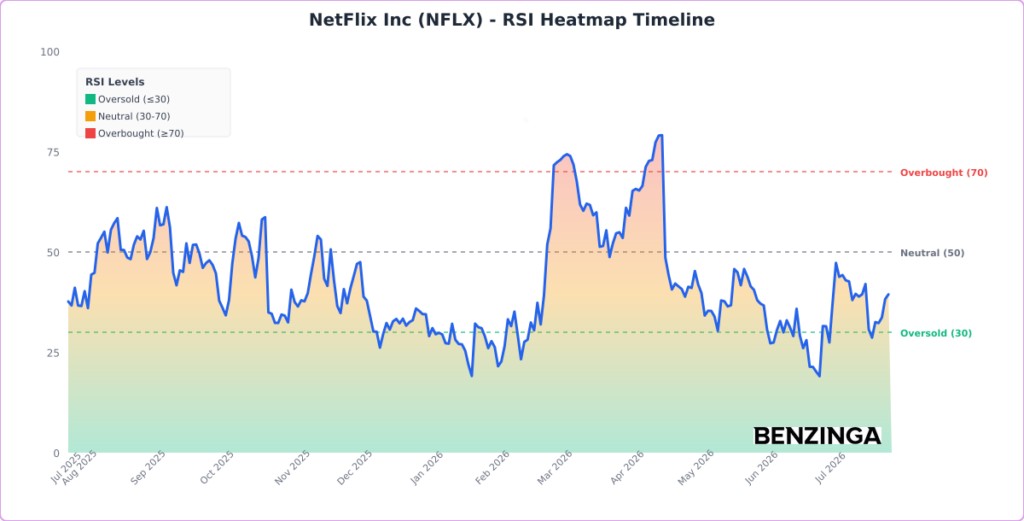This screenshot has width=1024, height=521.
Task: Click the 'Sep 2025' x-axis label
Action: tap(149, 467)
